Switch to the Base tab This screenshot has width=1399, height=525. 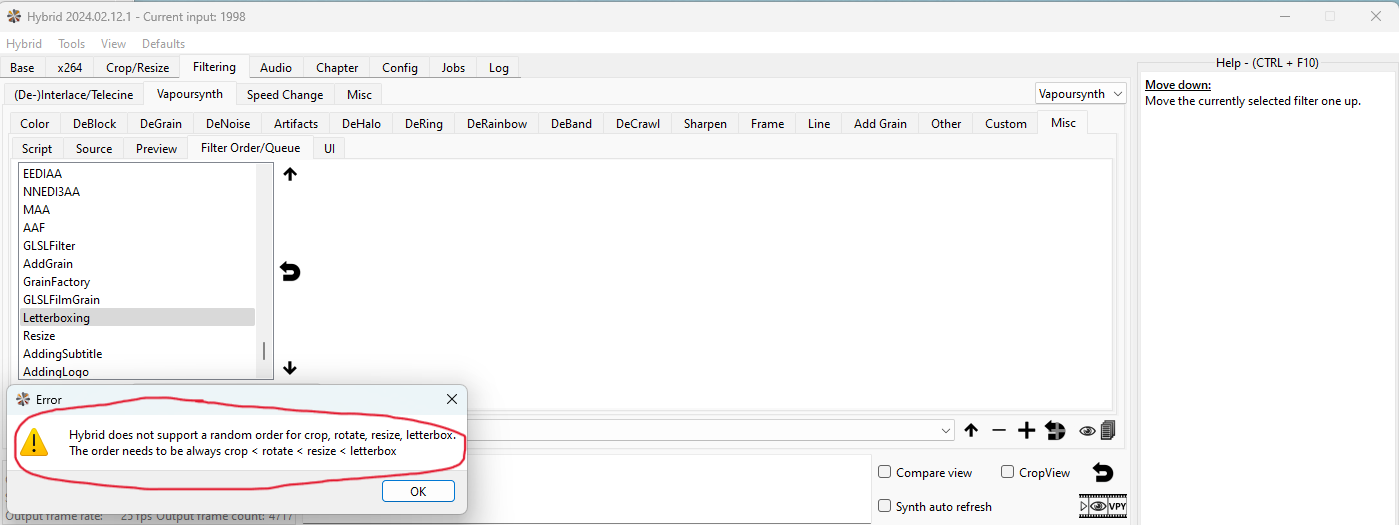[x=22, y=68]
